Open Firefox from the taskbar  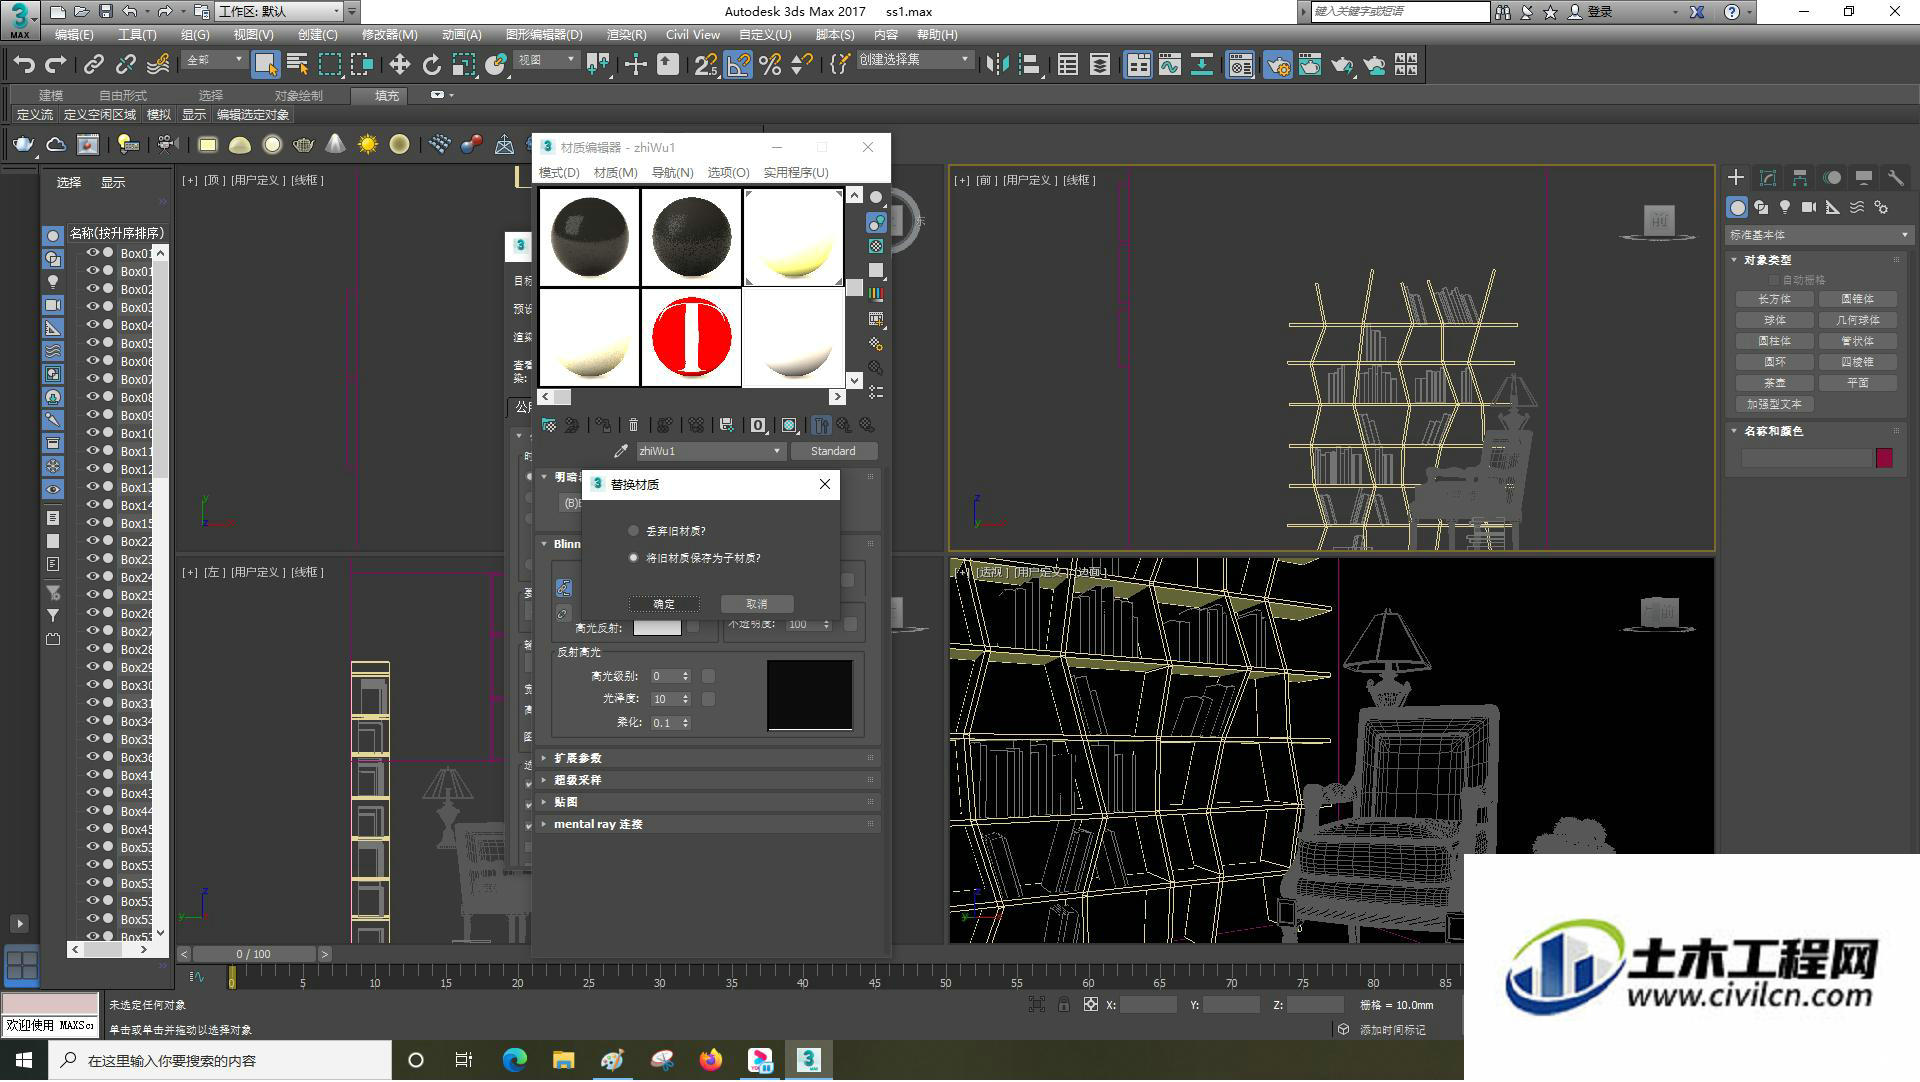(x=710, y=1060)
